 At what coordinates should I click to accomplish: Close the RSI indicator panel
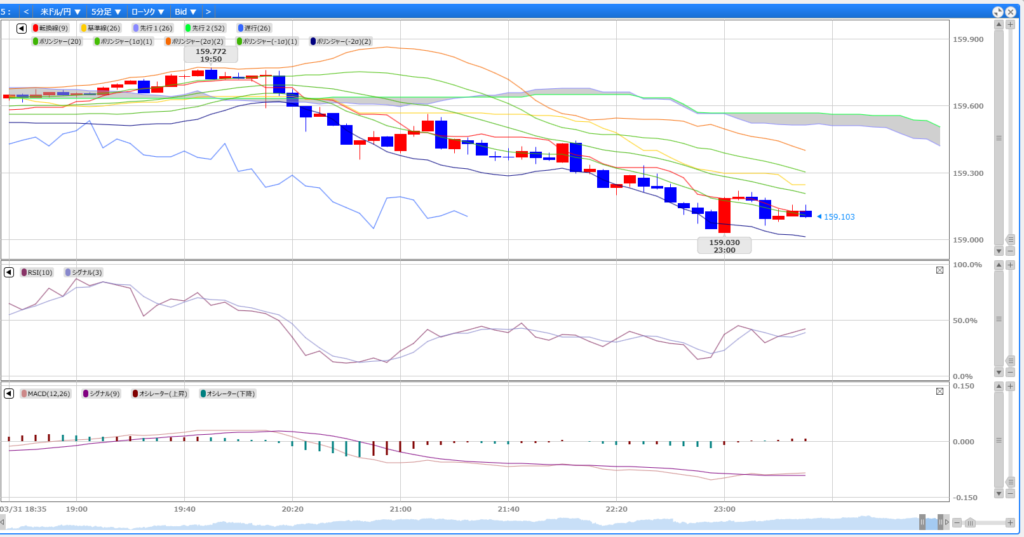pyautogui.click(x=940, y=270)
